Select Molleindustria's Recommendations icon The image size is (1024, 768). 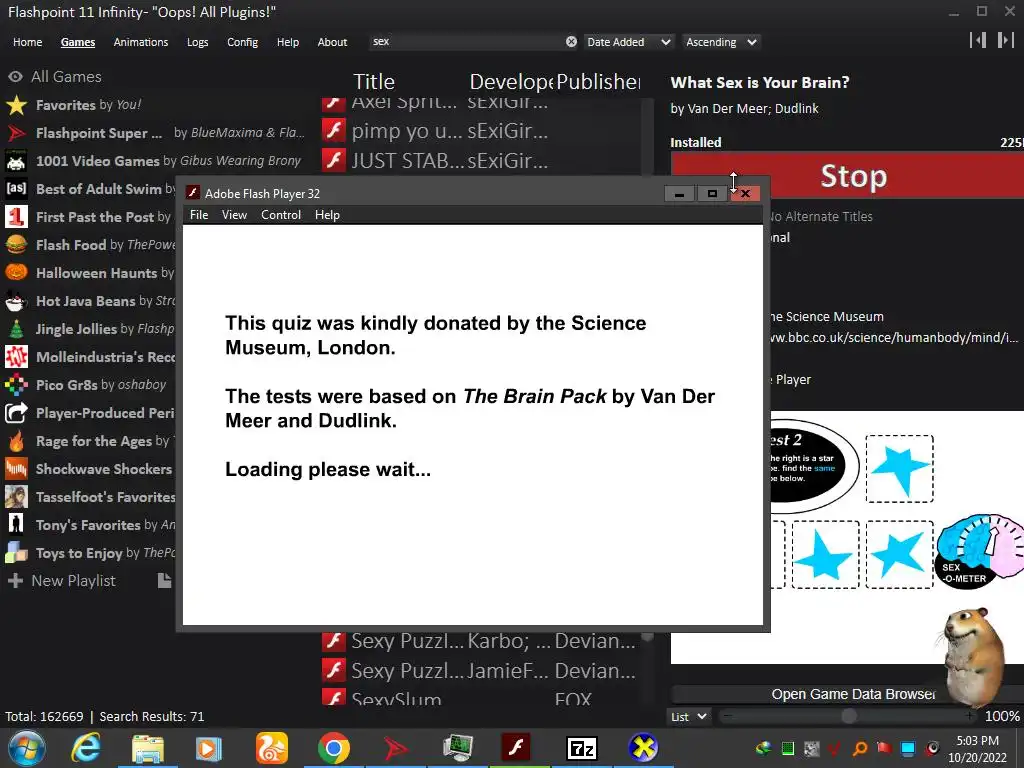coord(16,357)
